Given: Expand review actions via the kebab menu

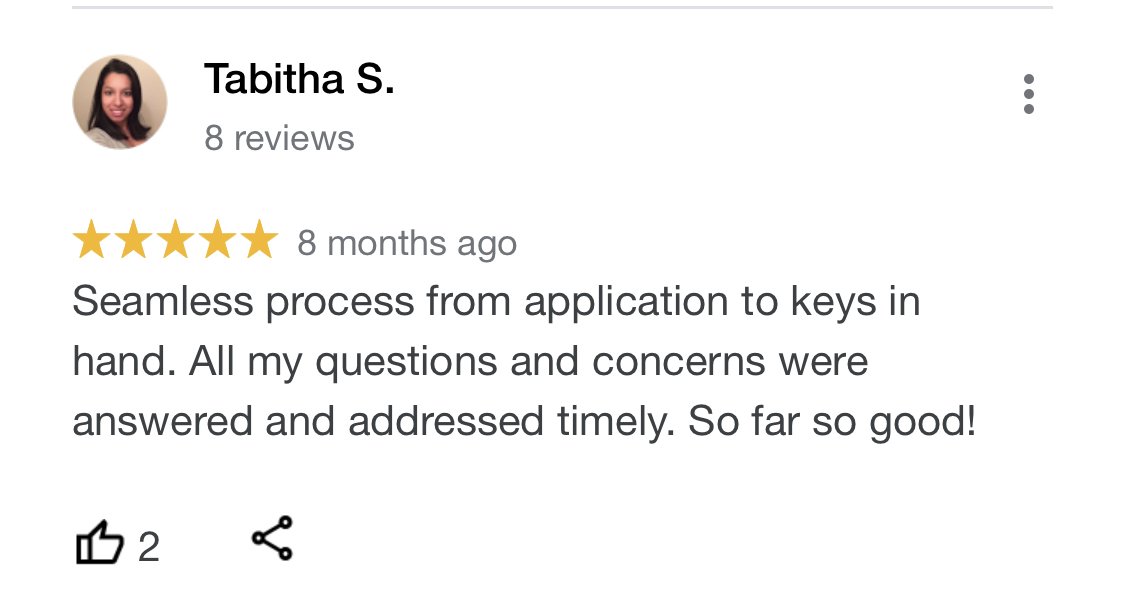Looking at the screenshot, I should [1029, 95].
